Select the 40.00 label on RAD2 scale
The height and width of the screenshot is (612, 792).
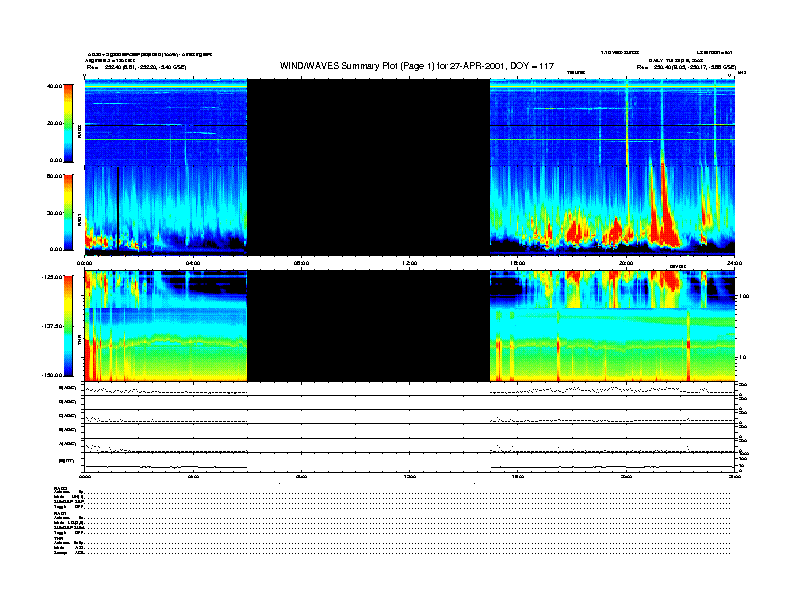pos(54,86)
